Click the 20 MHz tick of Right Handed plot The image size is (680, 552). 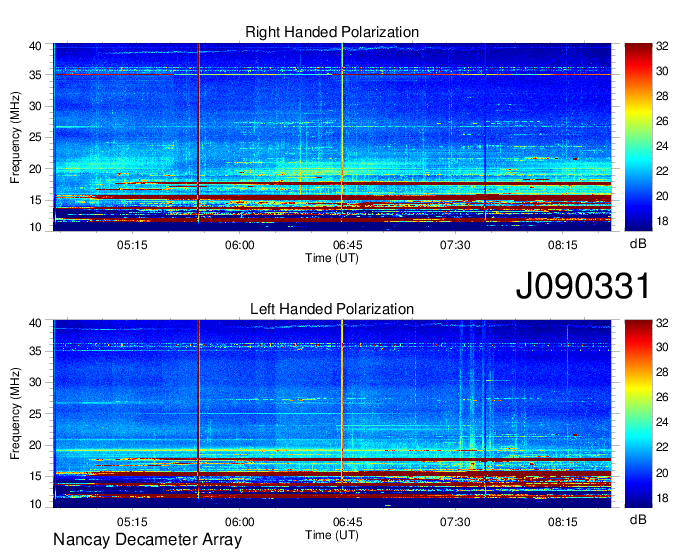pos(36,169)
